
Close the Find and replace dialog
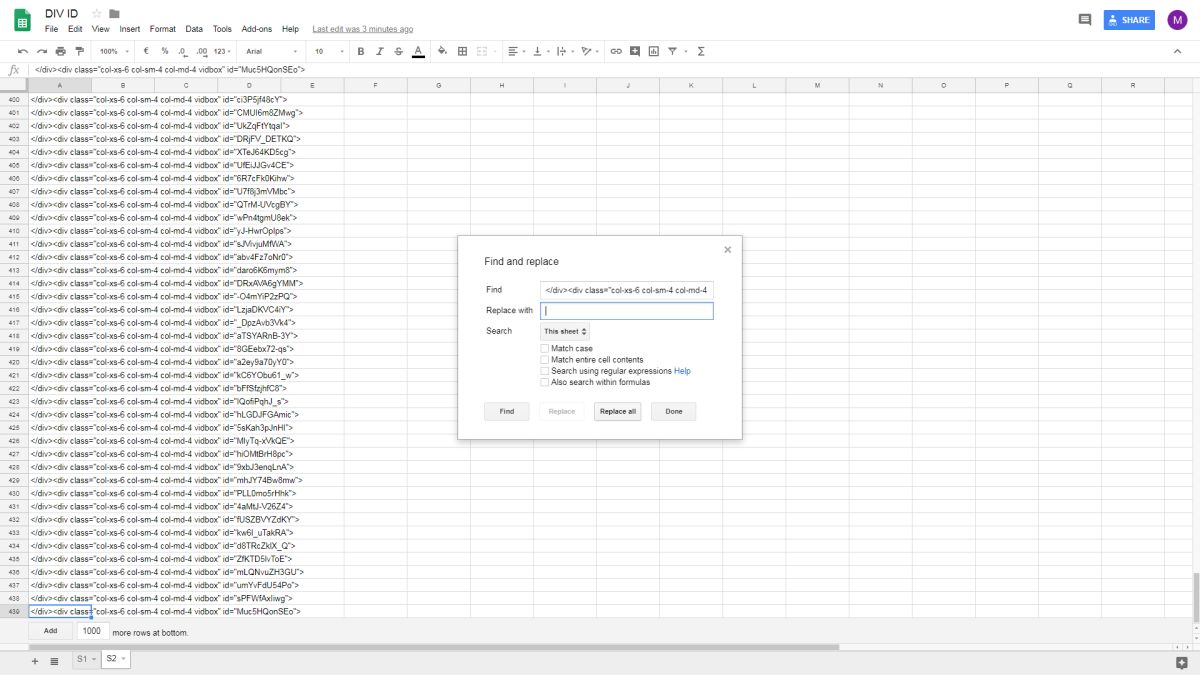(x=727, y=250)
